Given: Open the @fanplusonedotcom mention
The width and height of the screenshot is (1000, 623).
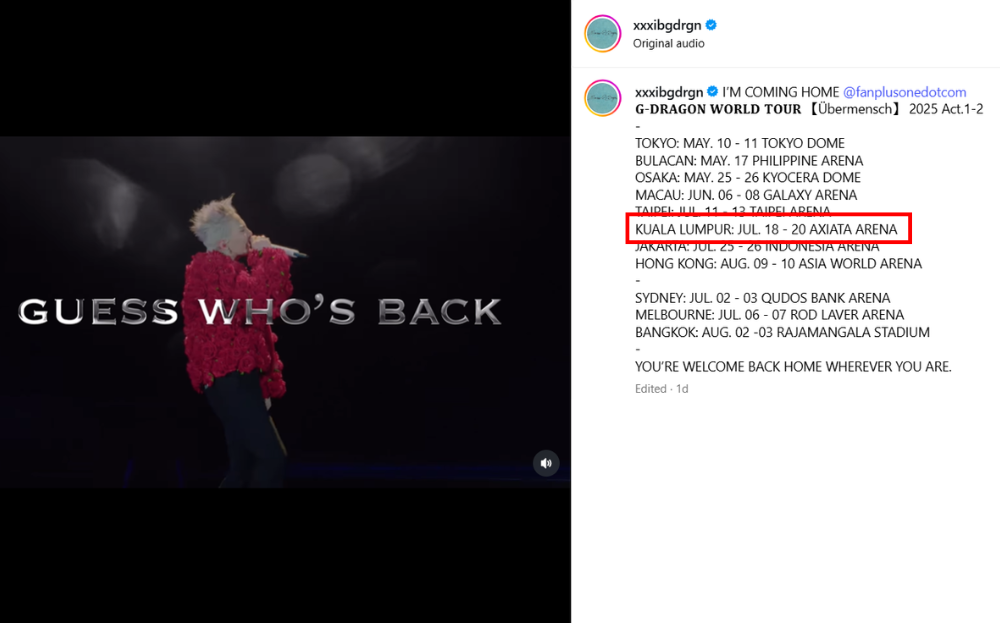Looking at the screenshot, I should point(904,92).
